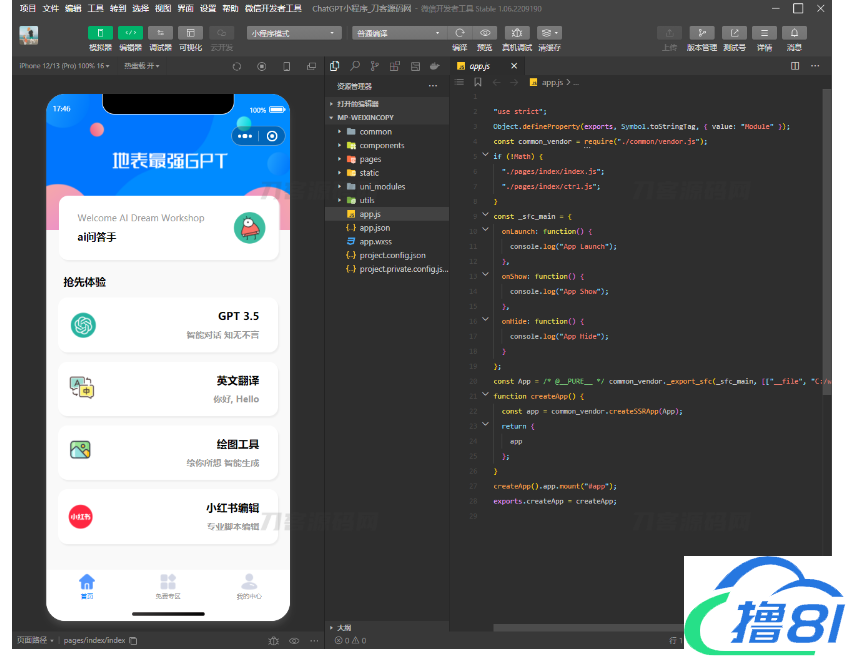Screen dimensions: 846x656
Task: Expand the common folder
Action: (387, 132)
